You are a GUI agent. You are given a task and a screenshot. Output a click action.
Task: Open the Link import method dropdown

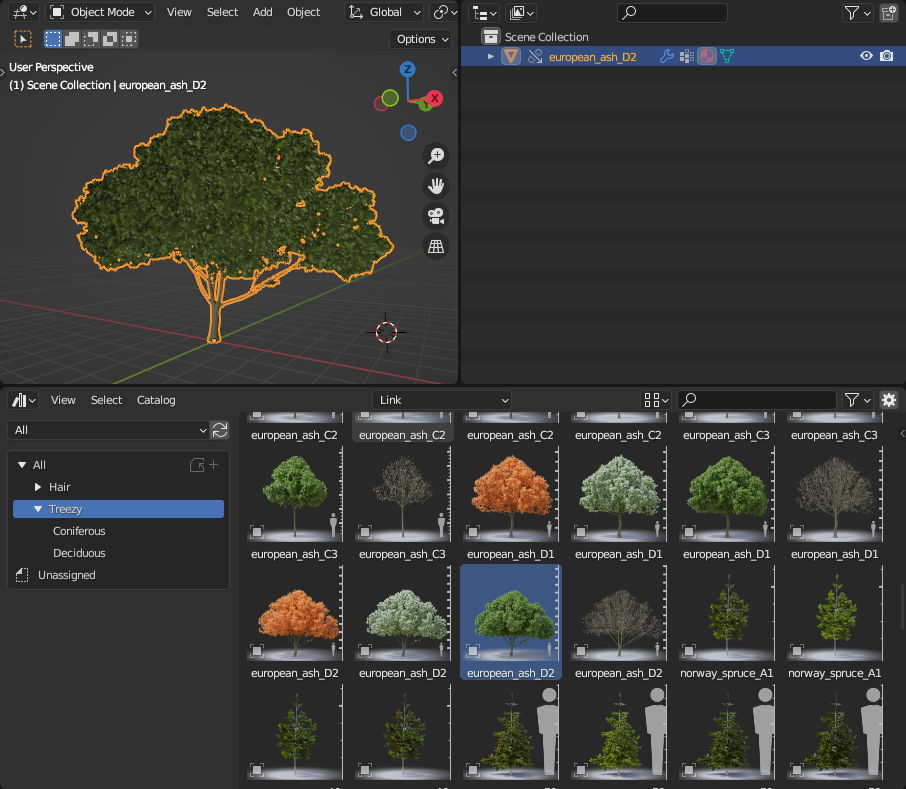pyautogui.click(x=442, y=400)
